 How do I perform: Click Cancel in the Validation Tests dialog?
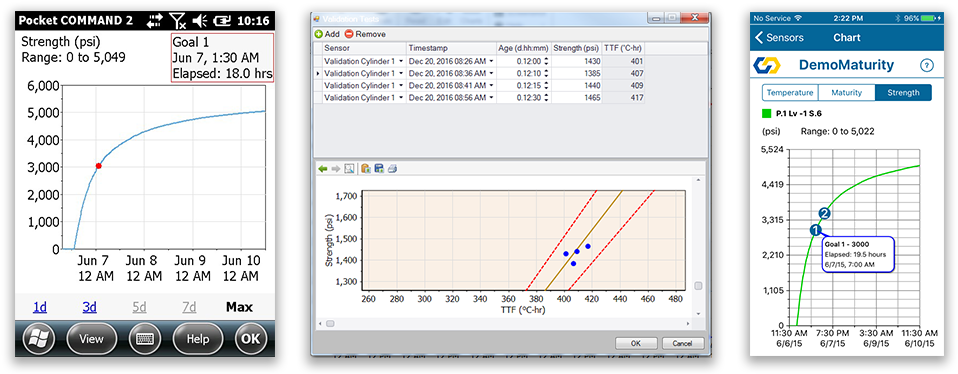683,343
